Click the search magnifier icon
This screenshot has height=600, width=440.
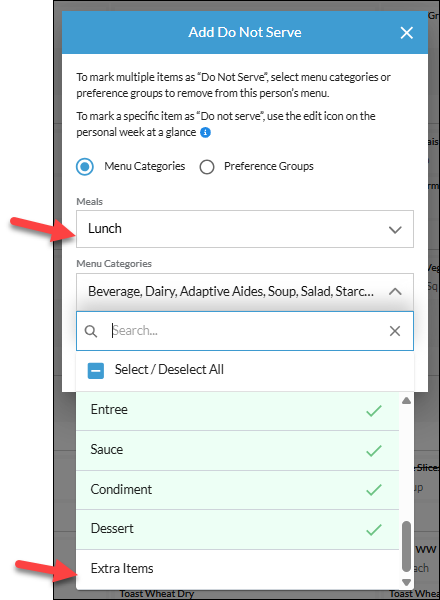tap(91, 331)
